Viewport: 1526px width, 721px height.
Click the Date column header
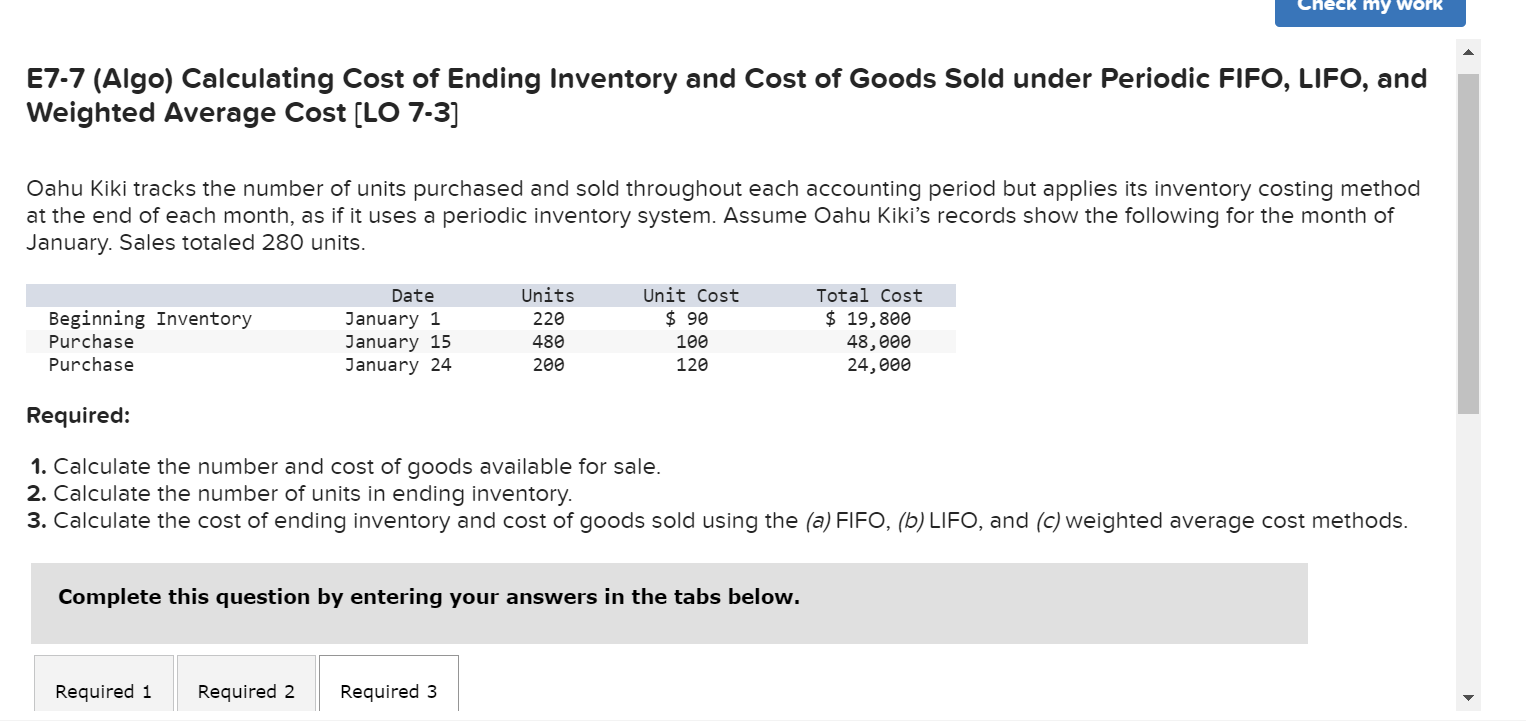click(x=413, y=295)
